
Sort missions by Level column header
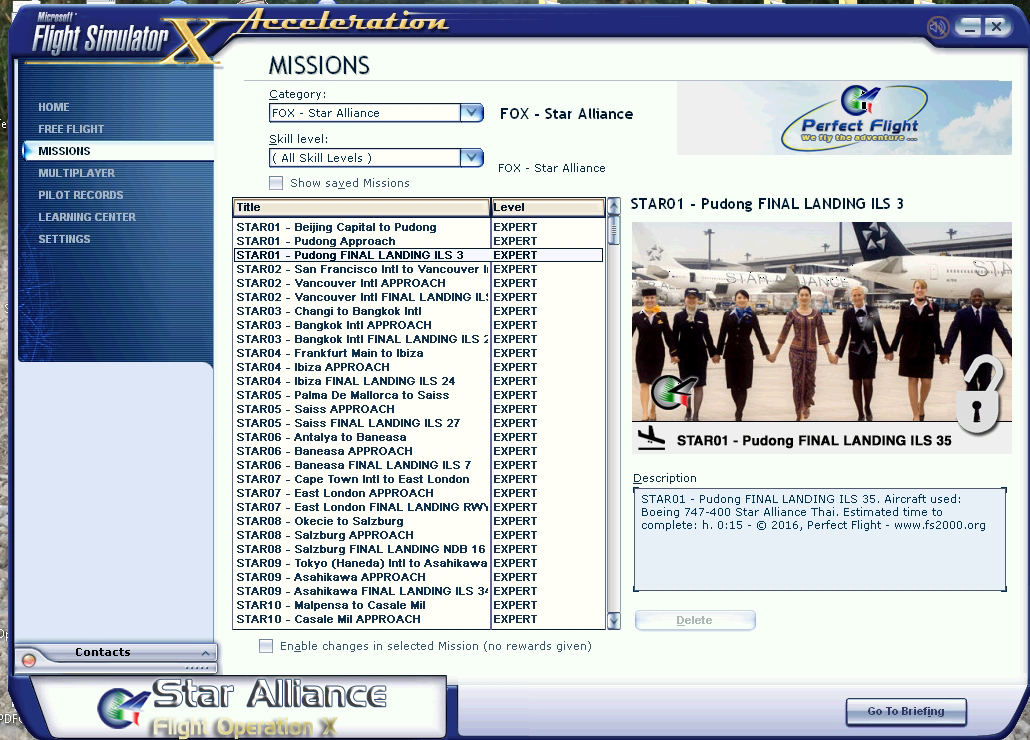pos(548,207)
